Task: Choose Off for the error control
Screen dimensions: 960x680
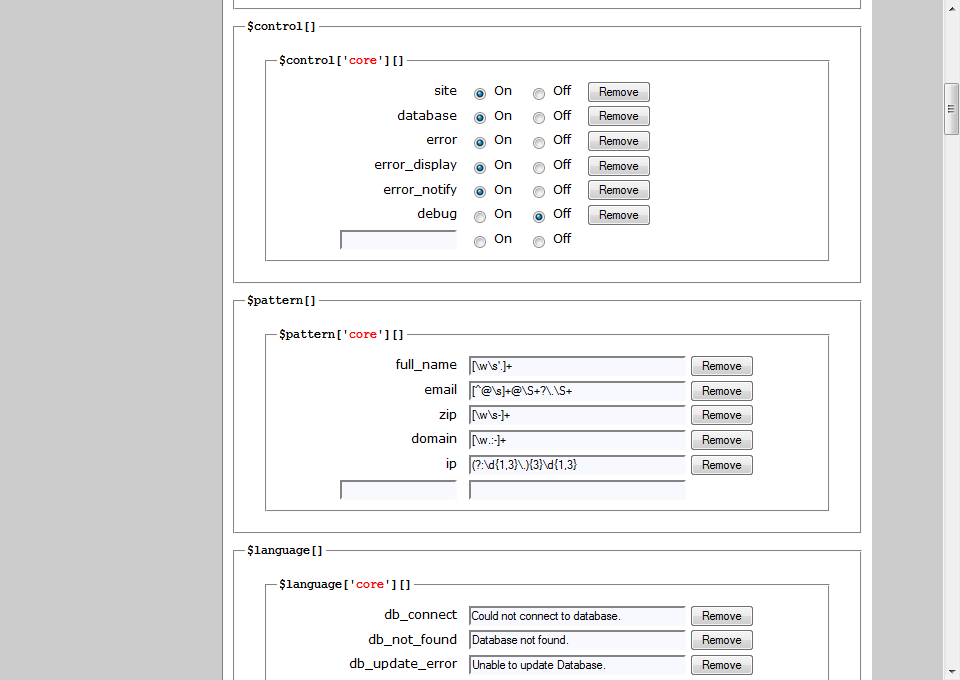Action: tap(539, 142)
